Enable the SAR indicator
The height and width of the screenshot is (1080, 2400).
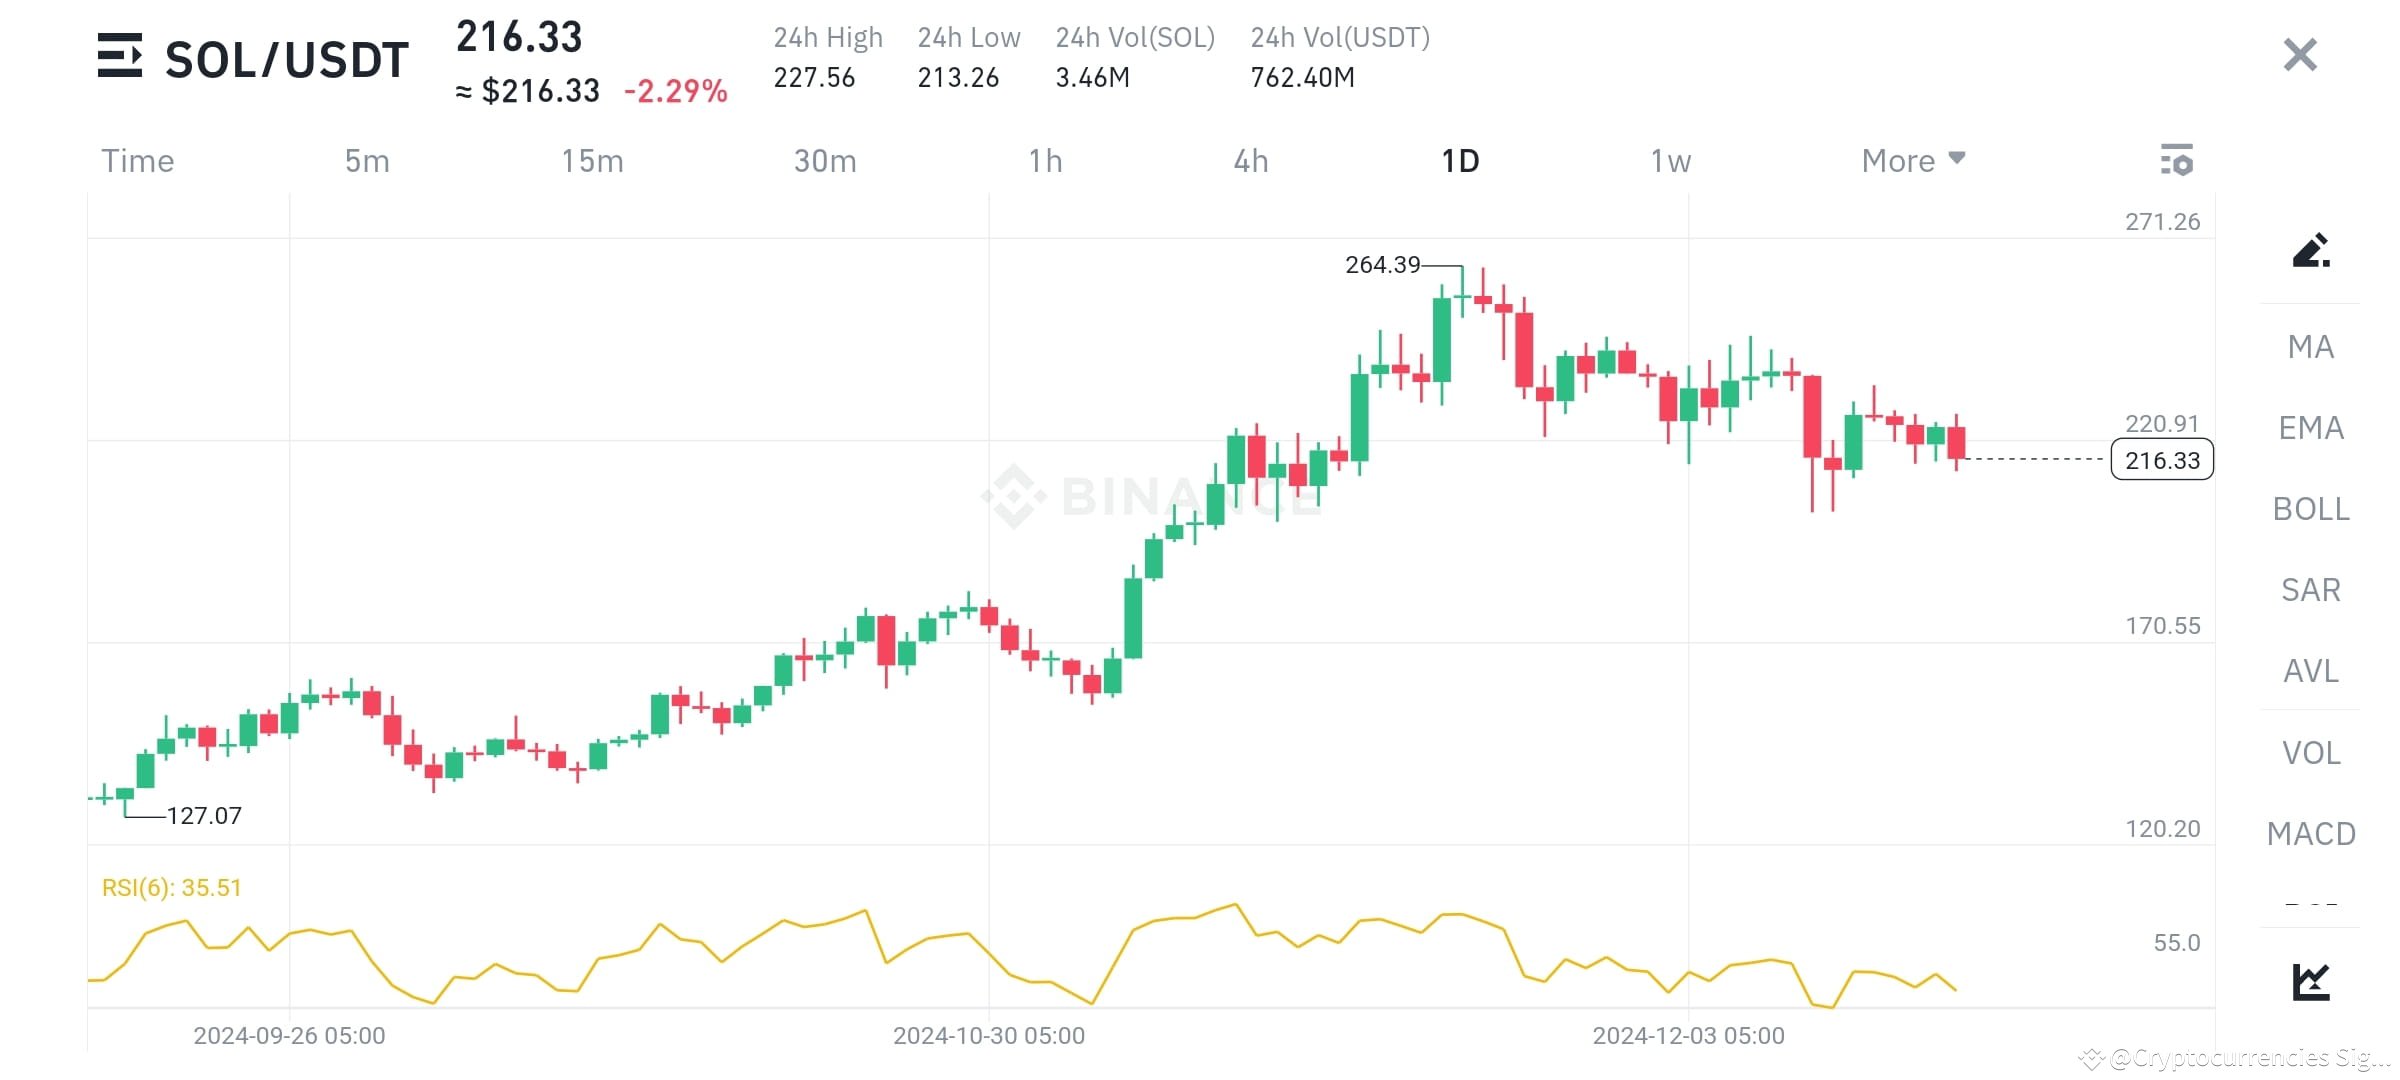coord(2309,590)
